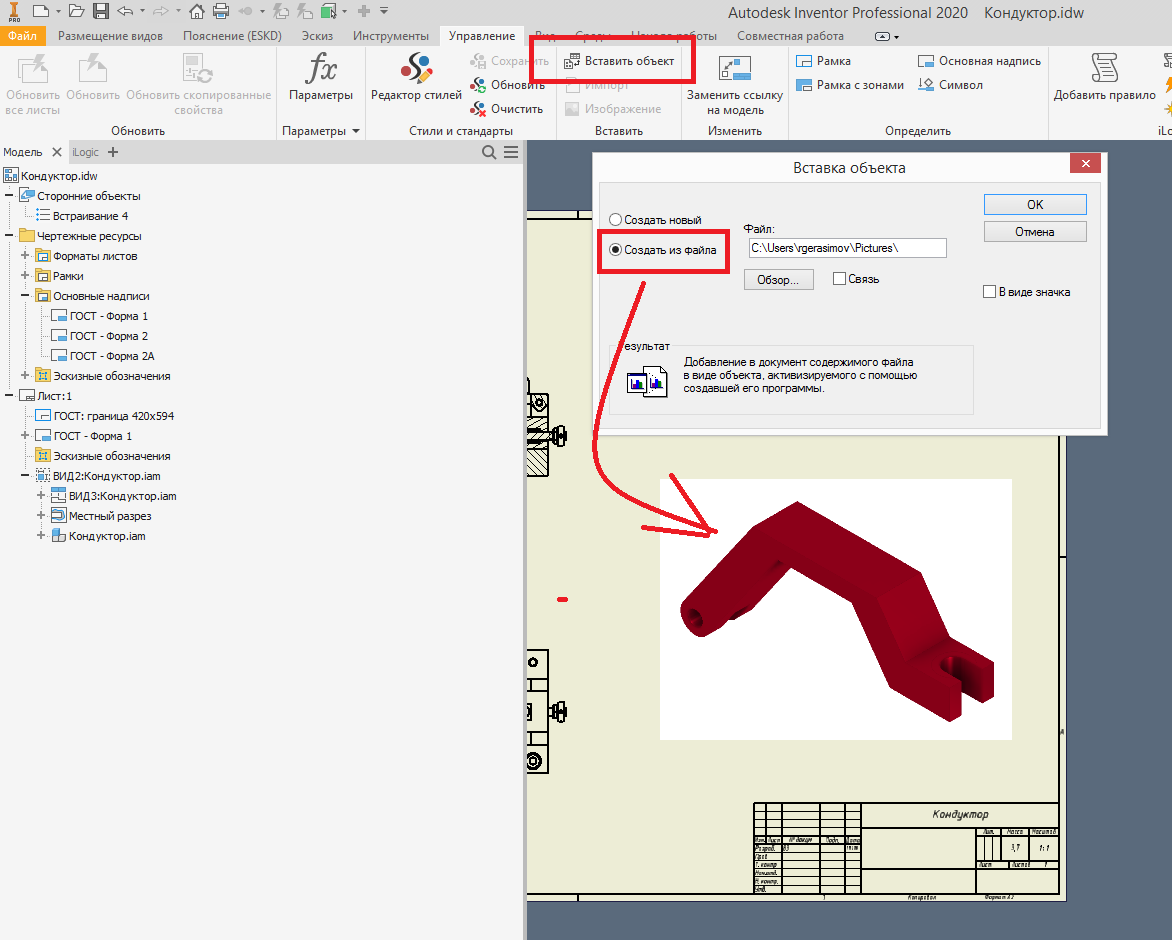Click OK in Вставка объекта dialog
Viewport: 1172px width, 940px height.
click(x=1035, y=205)
